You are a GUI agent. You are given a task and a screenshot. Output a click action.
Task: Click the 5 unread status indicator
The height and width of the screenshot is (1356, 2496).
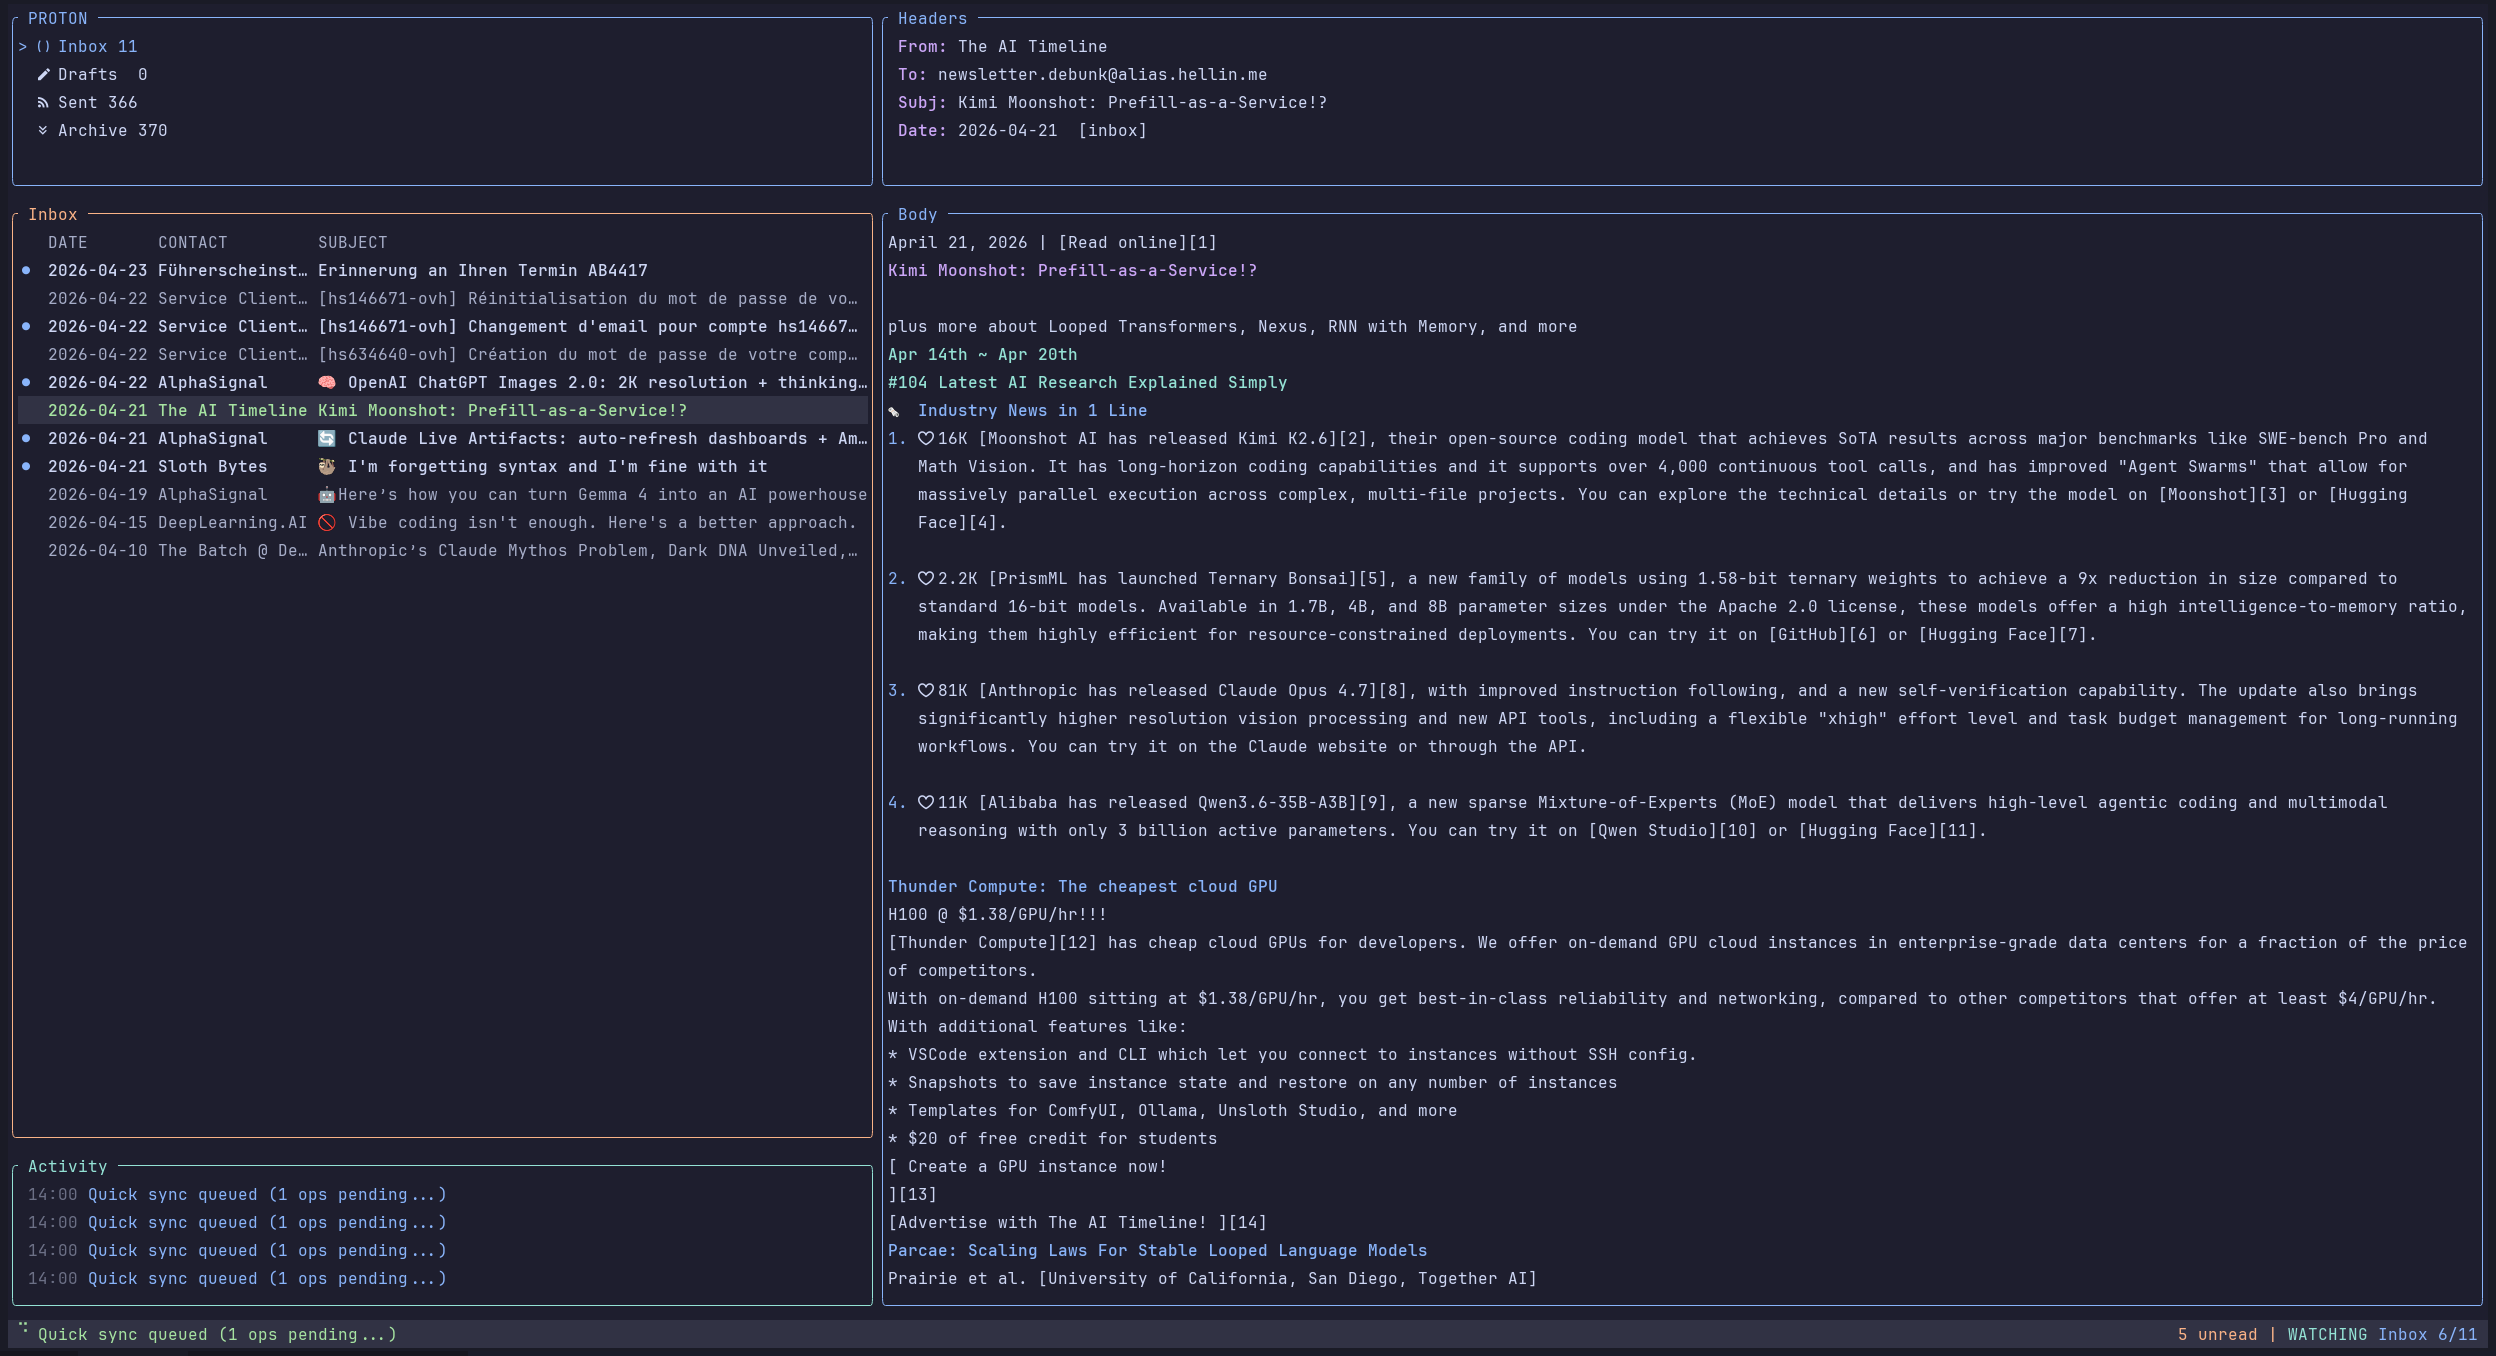2217,1335
